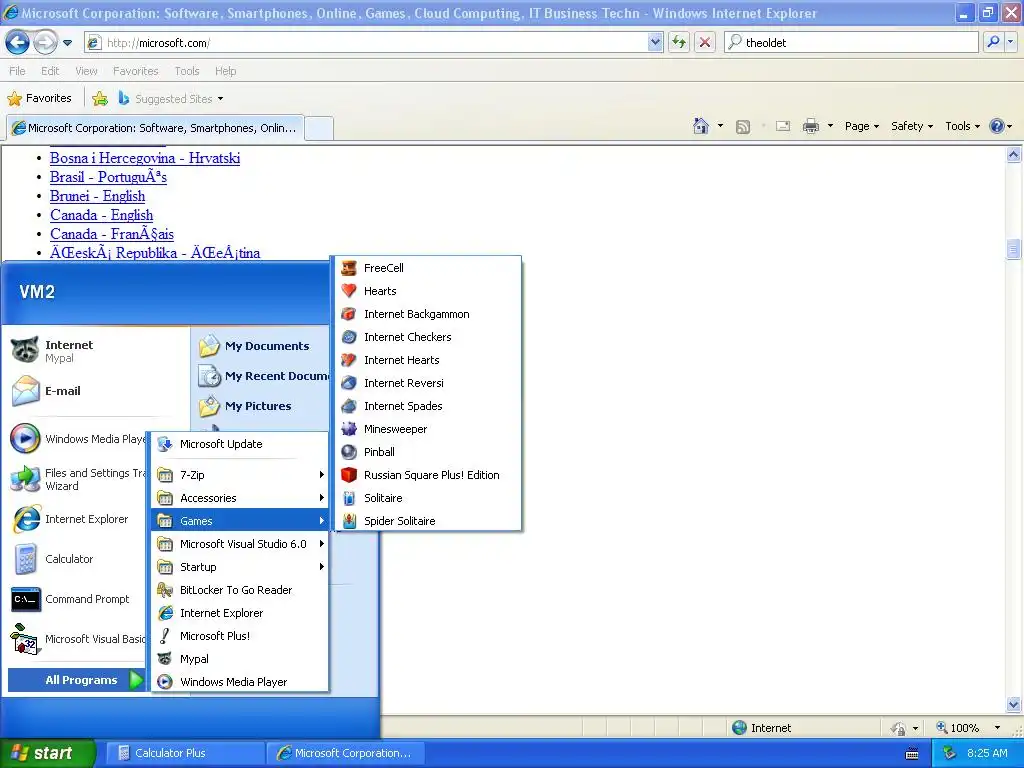Screen dimensions: 1024x768
Task: Launch Internet Hearts
Action: [428, 360]
